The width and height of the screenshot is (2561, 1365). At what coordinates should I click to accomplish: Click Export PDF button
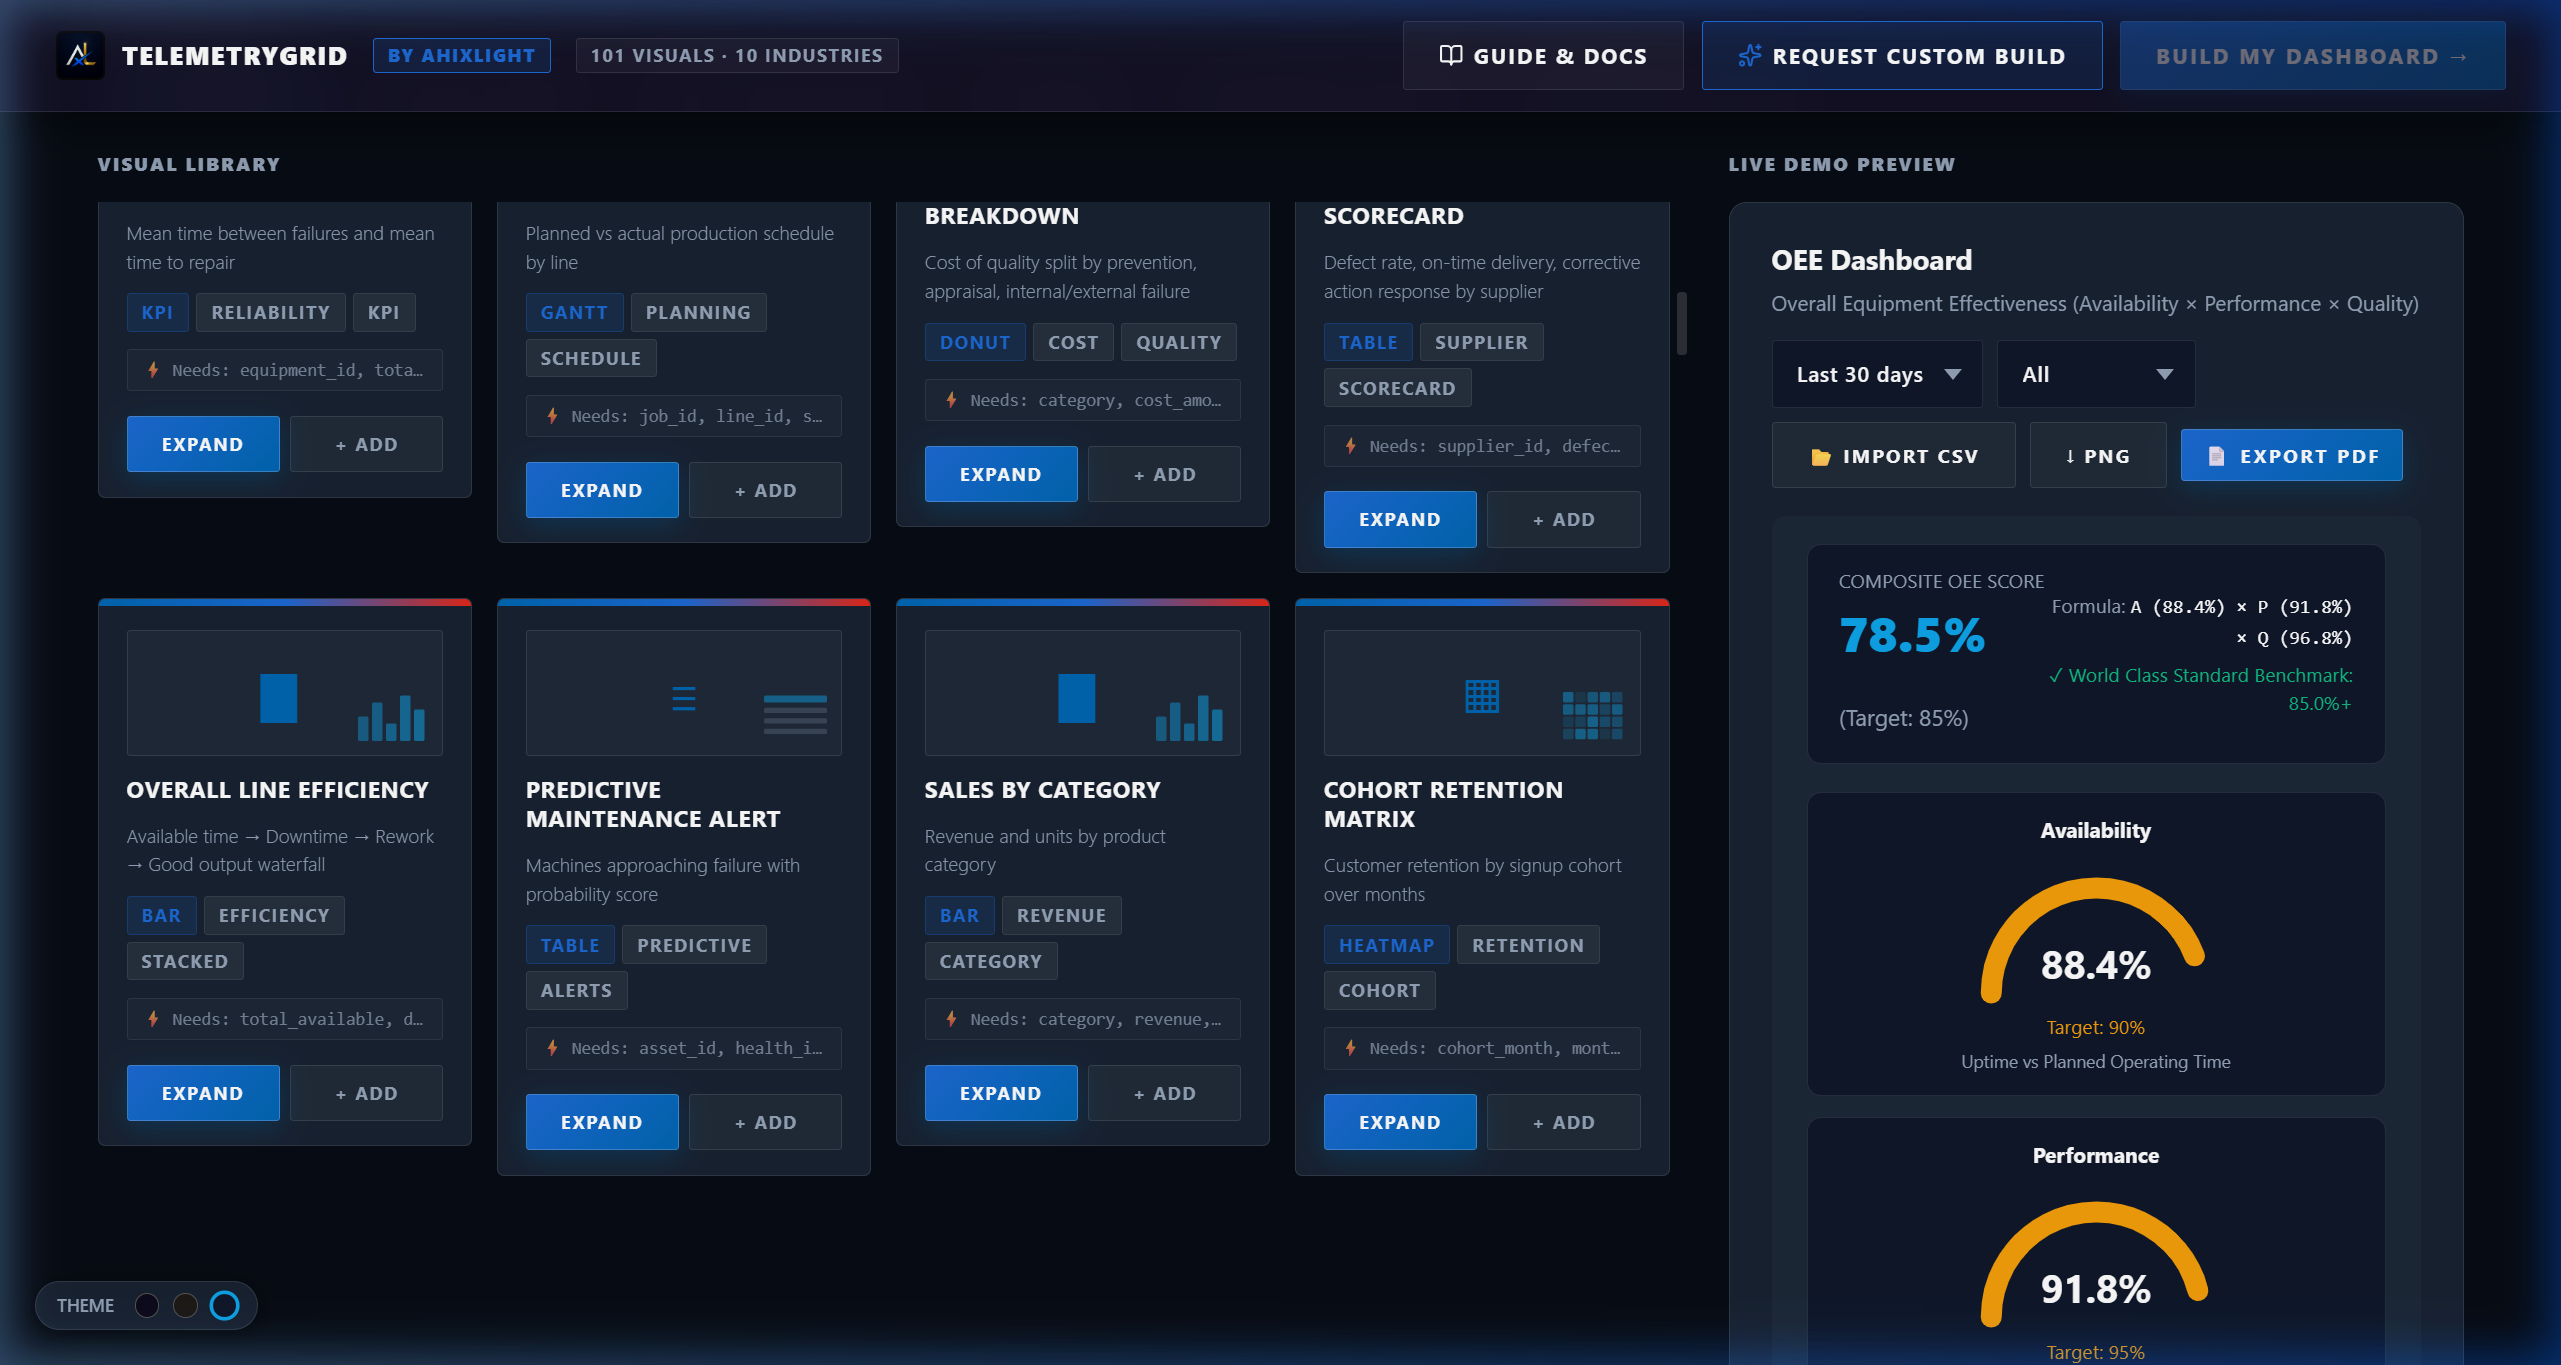(2291, 456)
